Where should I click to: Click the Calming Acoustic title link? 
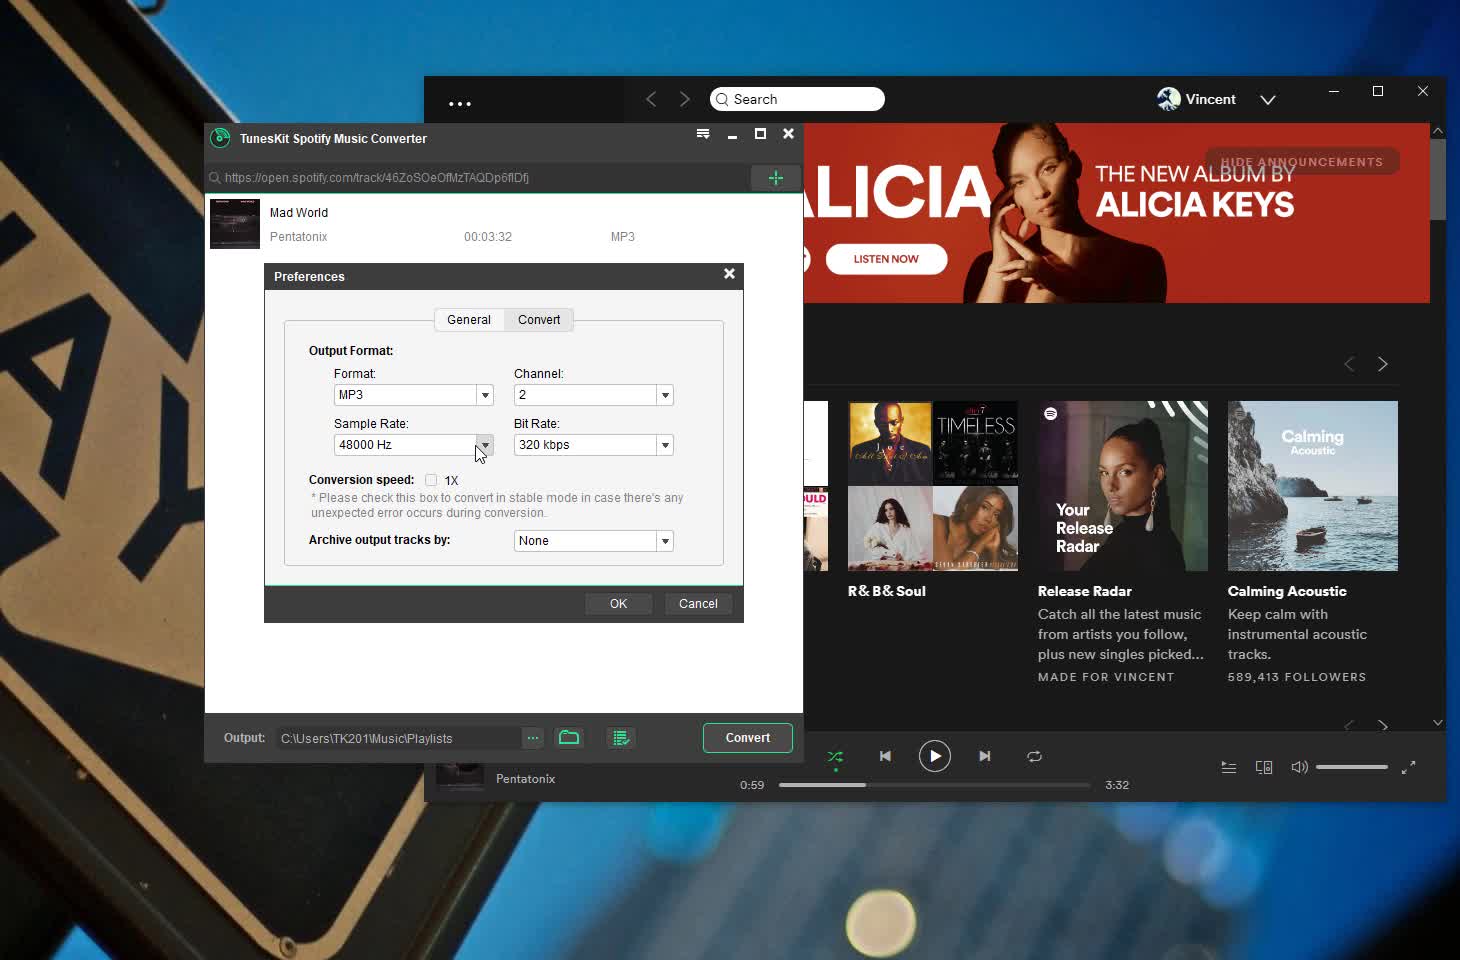pos(1287,591)
